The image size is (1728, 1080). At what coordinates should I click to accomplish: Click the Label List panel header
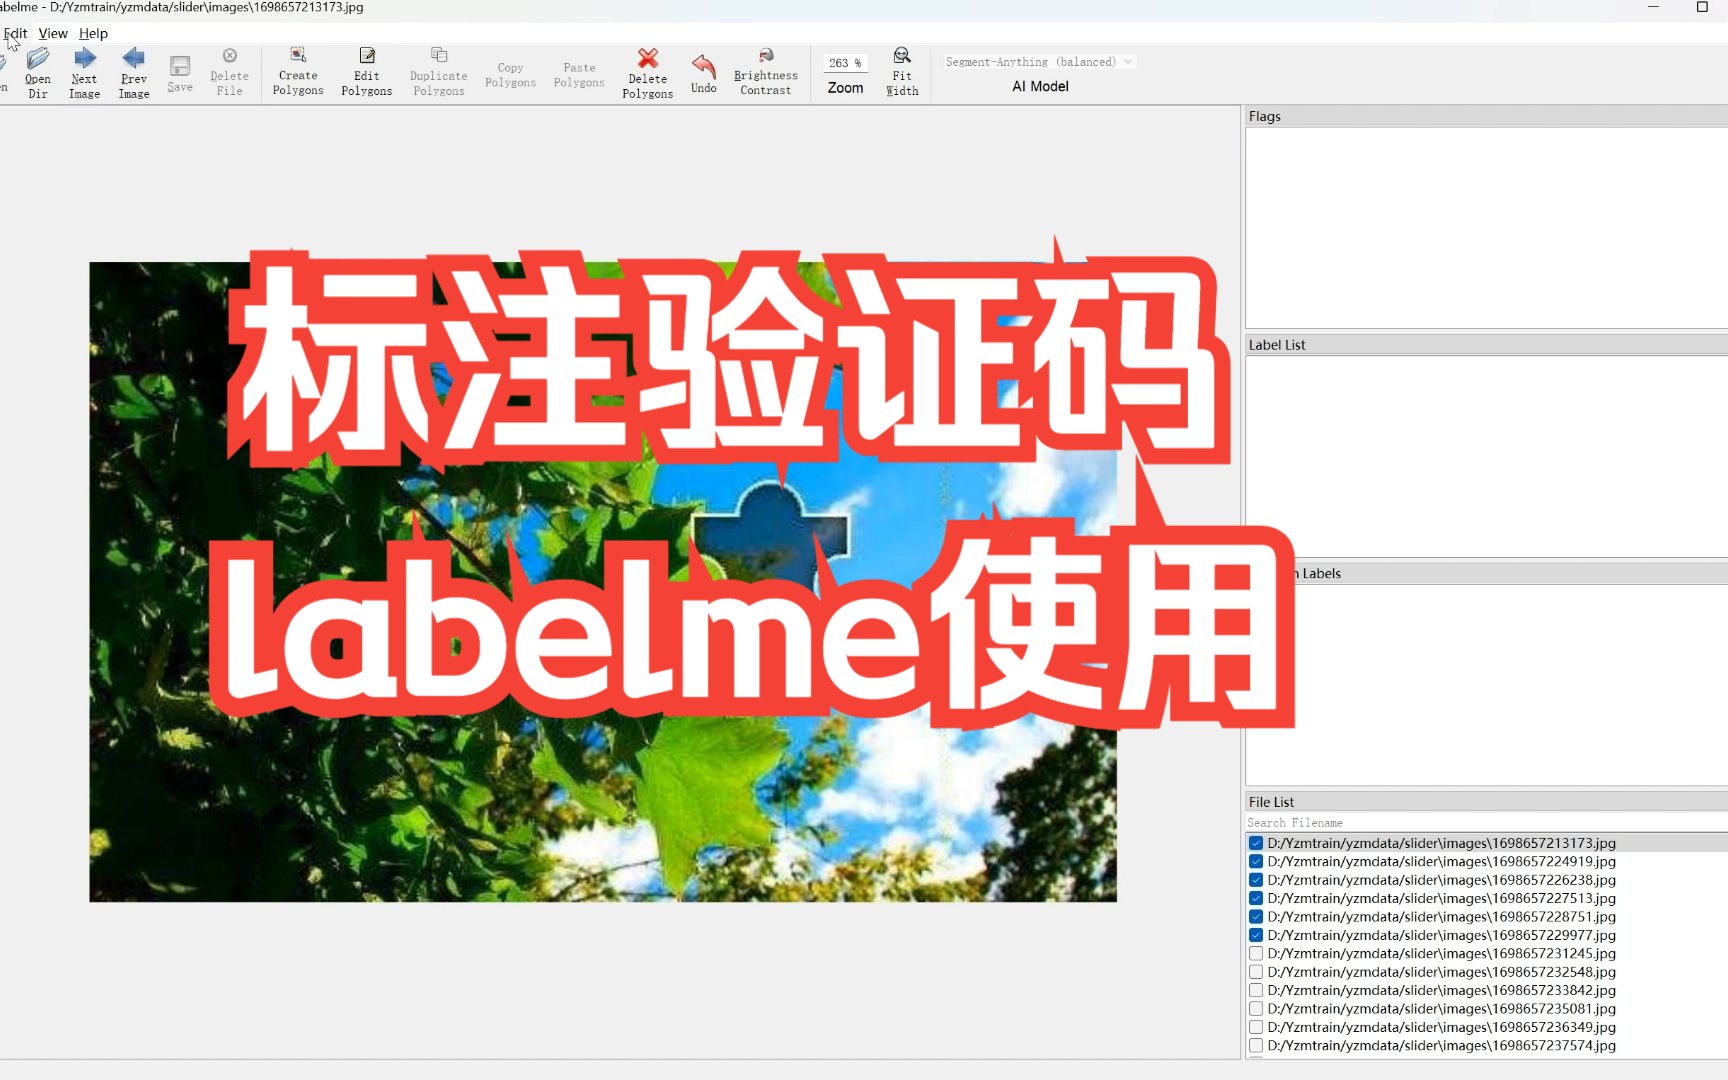pos(1486,344)
